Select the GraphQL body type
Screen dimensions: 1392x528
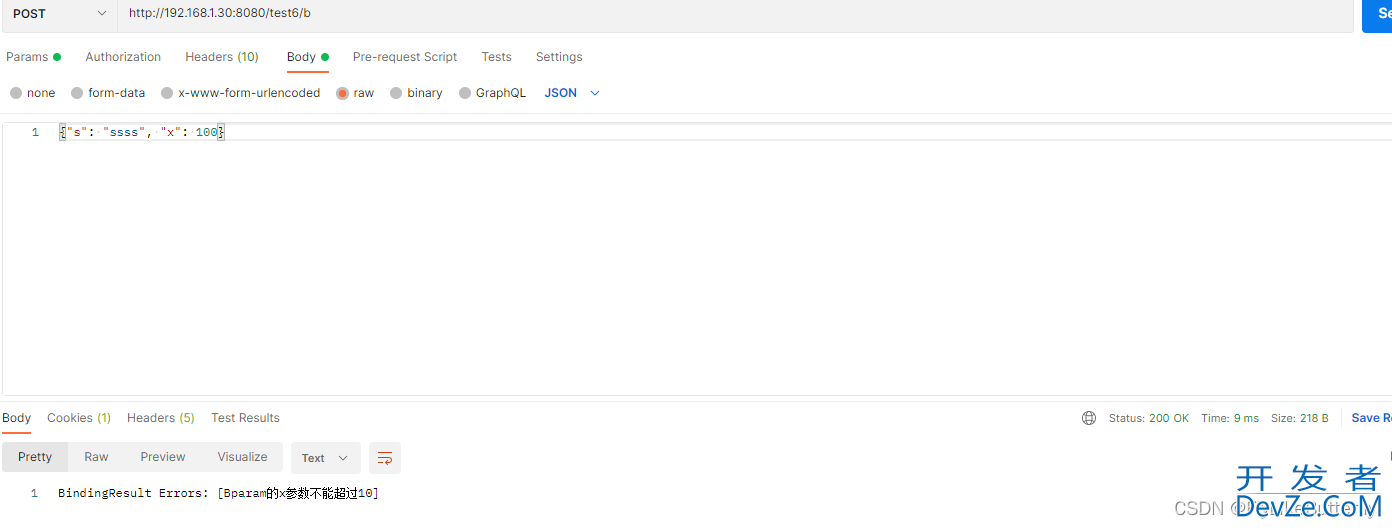(x=492, y=93)
